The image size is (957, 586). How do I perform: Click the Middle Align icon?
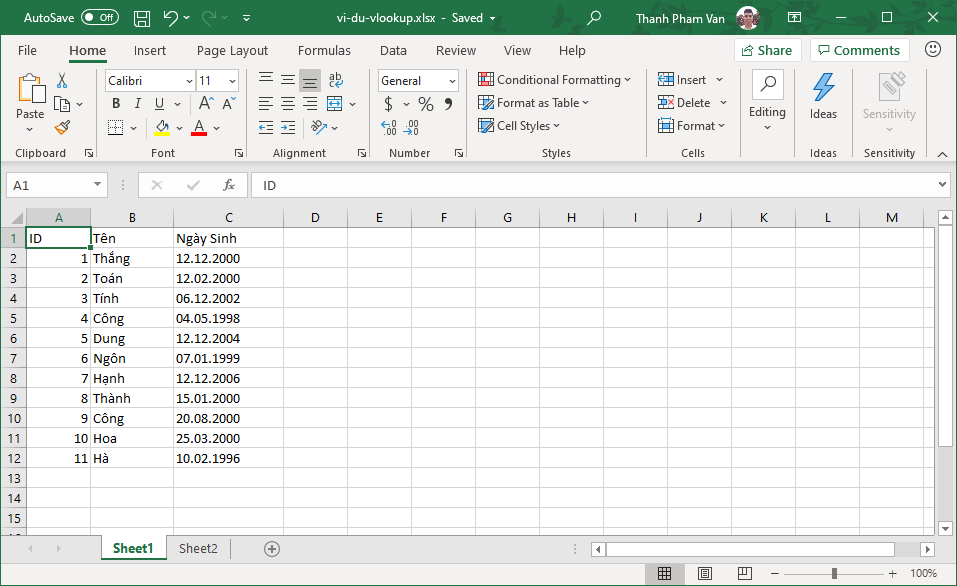pyautogui.click(x=287, y=80)
